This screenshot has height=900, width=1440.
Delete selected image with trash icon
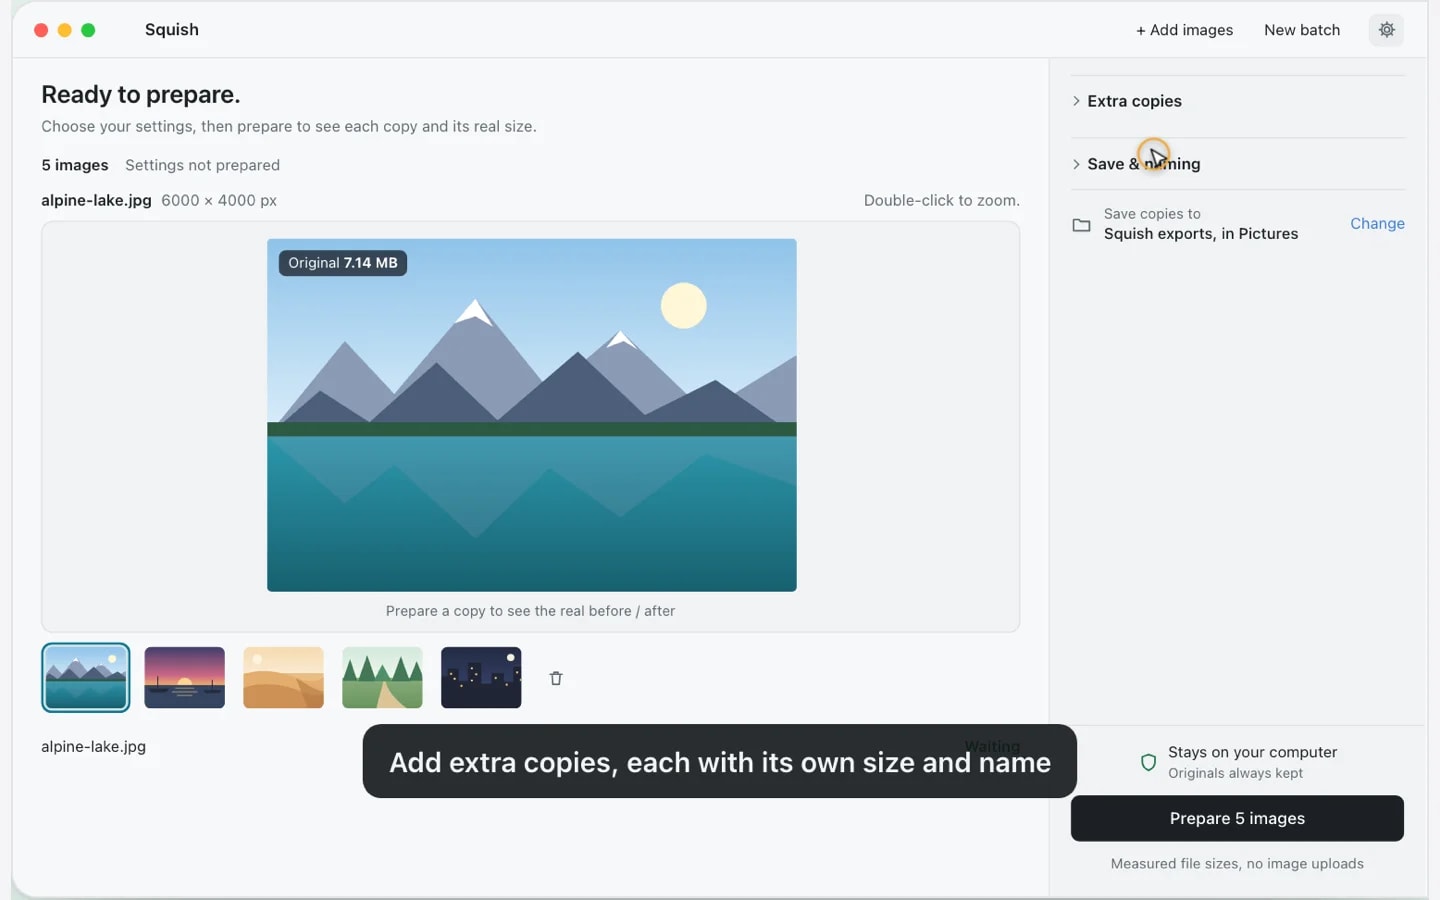pyautogui.click(x=556, y=678)
